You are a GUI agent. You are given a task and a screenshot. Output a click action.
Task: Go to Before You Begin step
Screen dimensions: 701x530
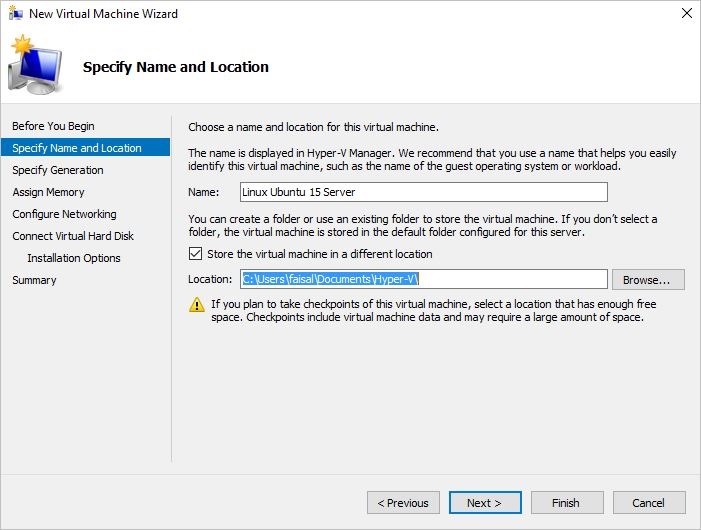point(53,126)
